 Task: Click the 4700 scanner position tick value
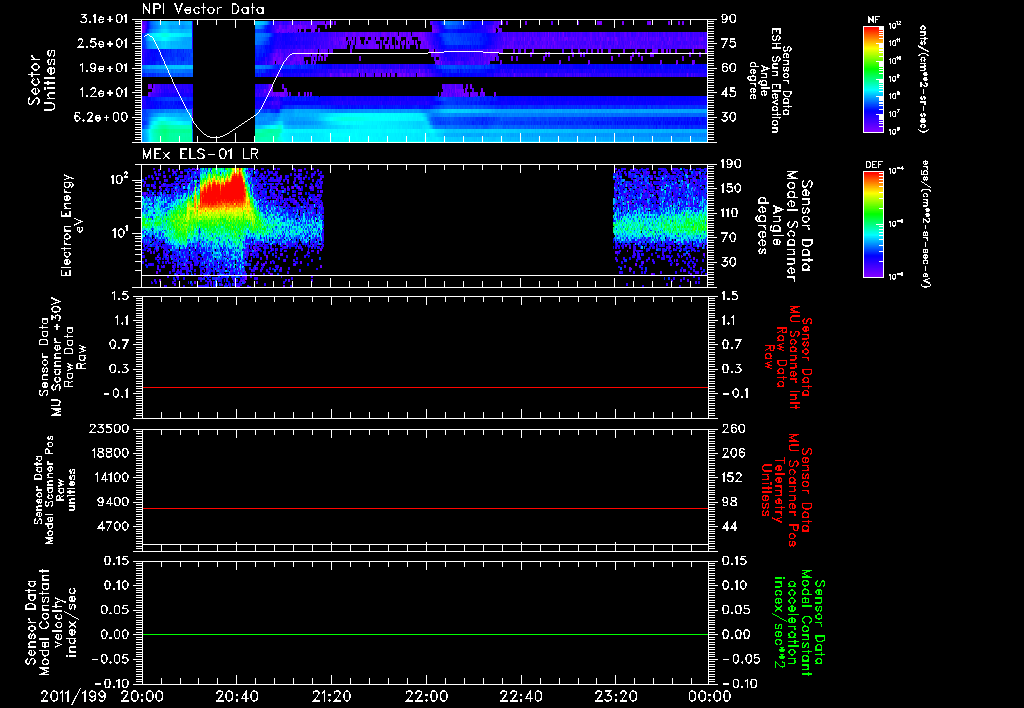(x=112, y=526)
